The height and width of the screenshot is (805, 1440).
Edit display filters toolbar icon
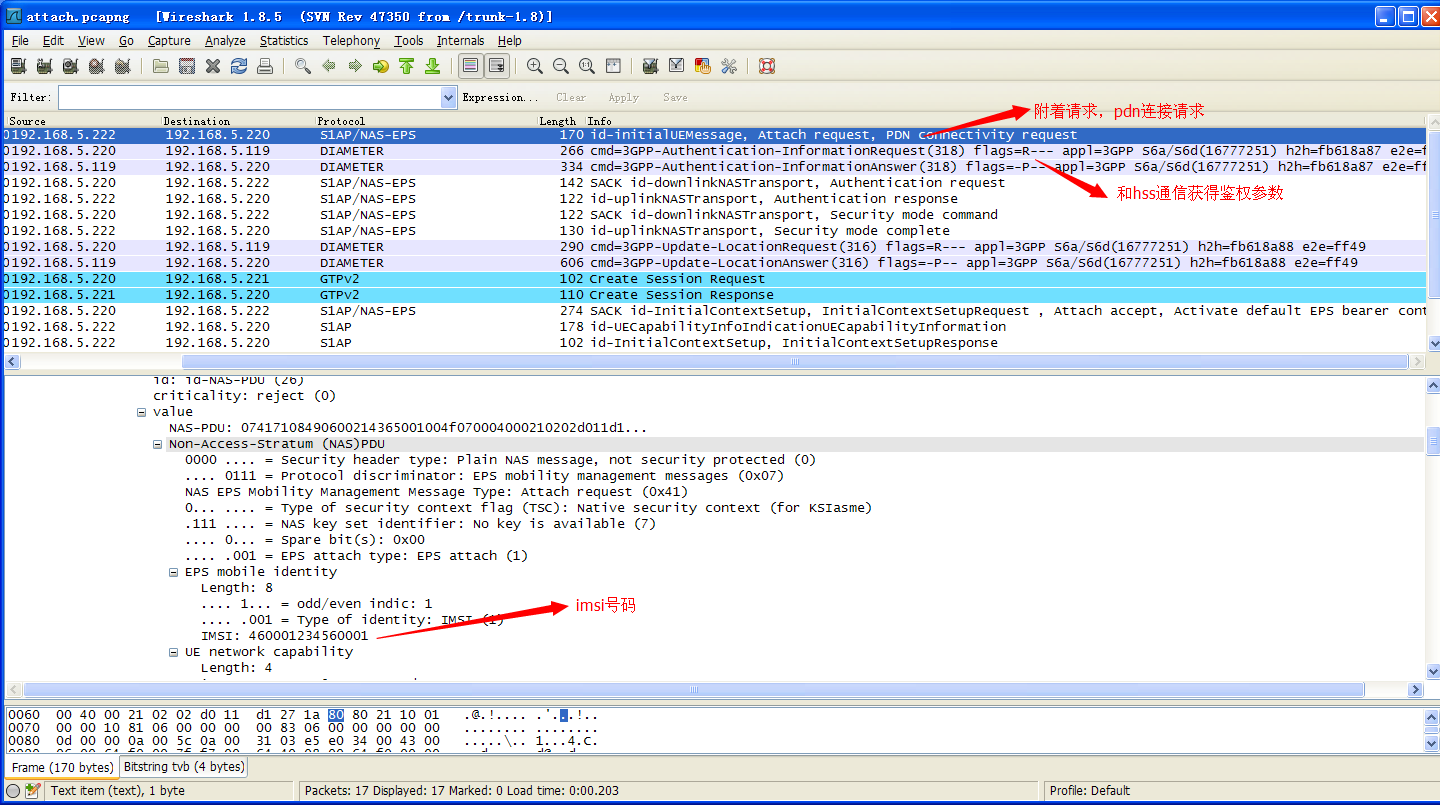click(677, 66)
